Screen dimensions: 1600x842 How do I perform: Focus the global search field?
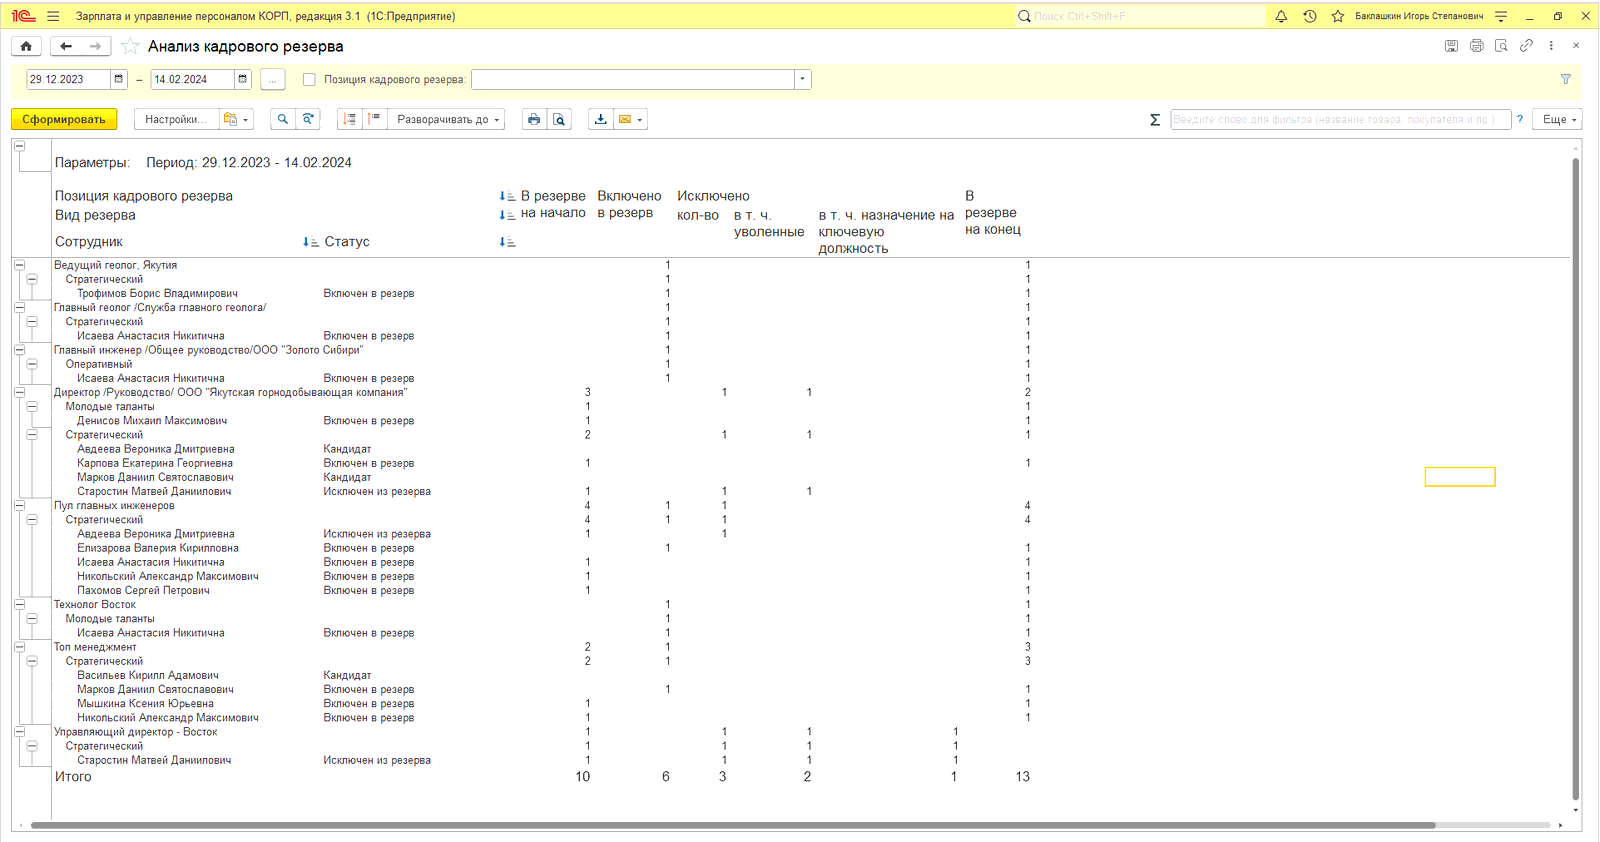click(1141, 16)
